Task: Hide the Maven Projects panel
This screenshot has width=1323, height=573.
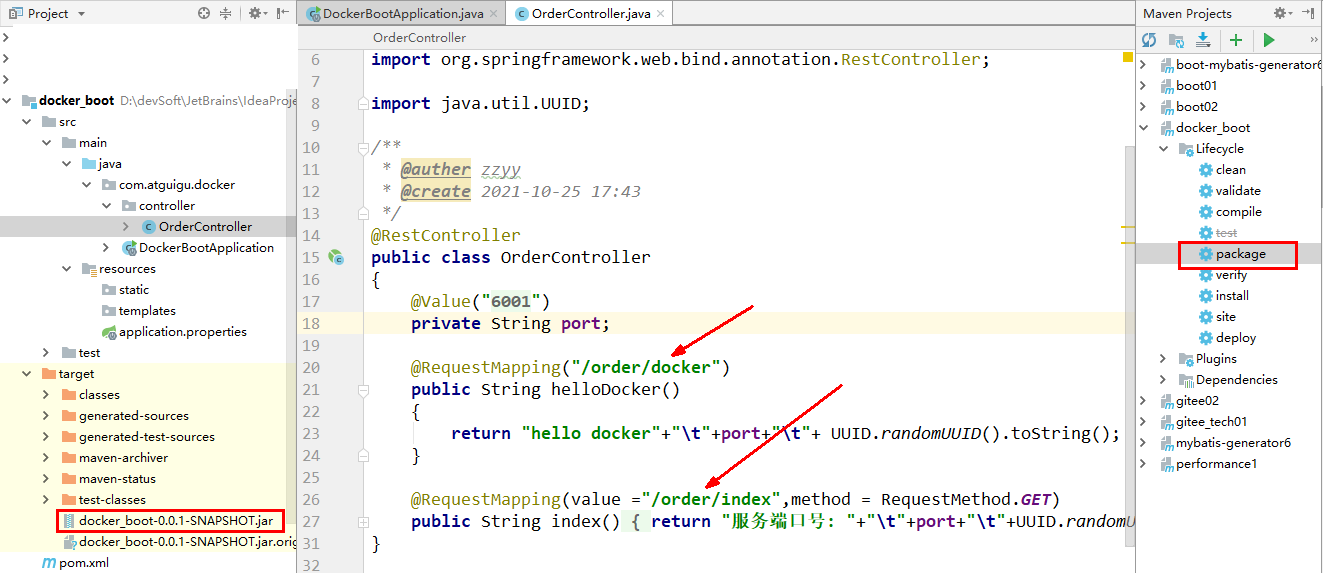Action: tap(1308, 13)
